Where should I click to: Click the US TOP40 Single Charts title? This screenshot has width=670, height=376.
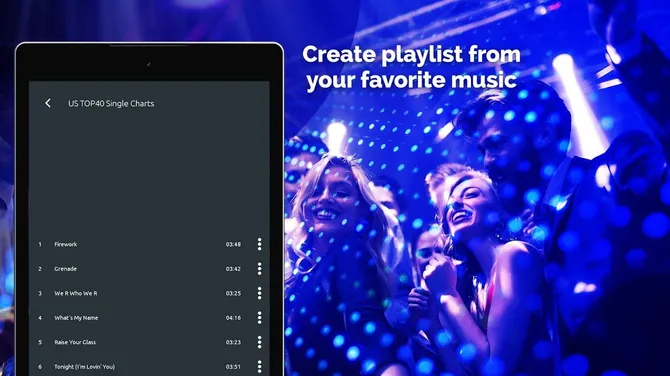click(x=111, y=103)
